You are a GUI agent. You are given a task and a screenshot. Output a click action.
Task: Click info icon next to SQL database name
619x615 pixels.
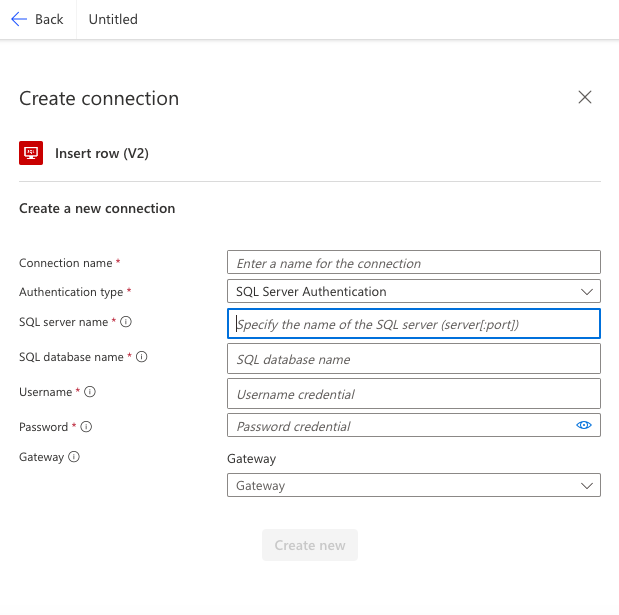tap(142, 357)
